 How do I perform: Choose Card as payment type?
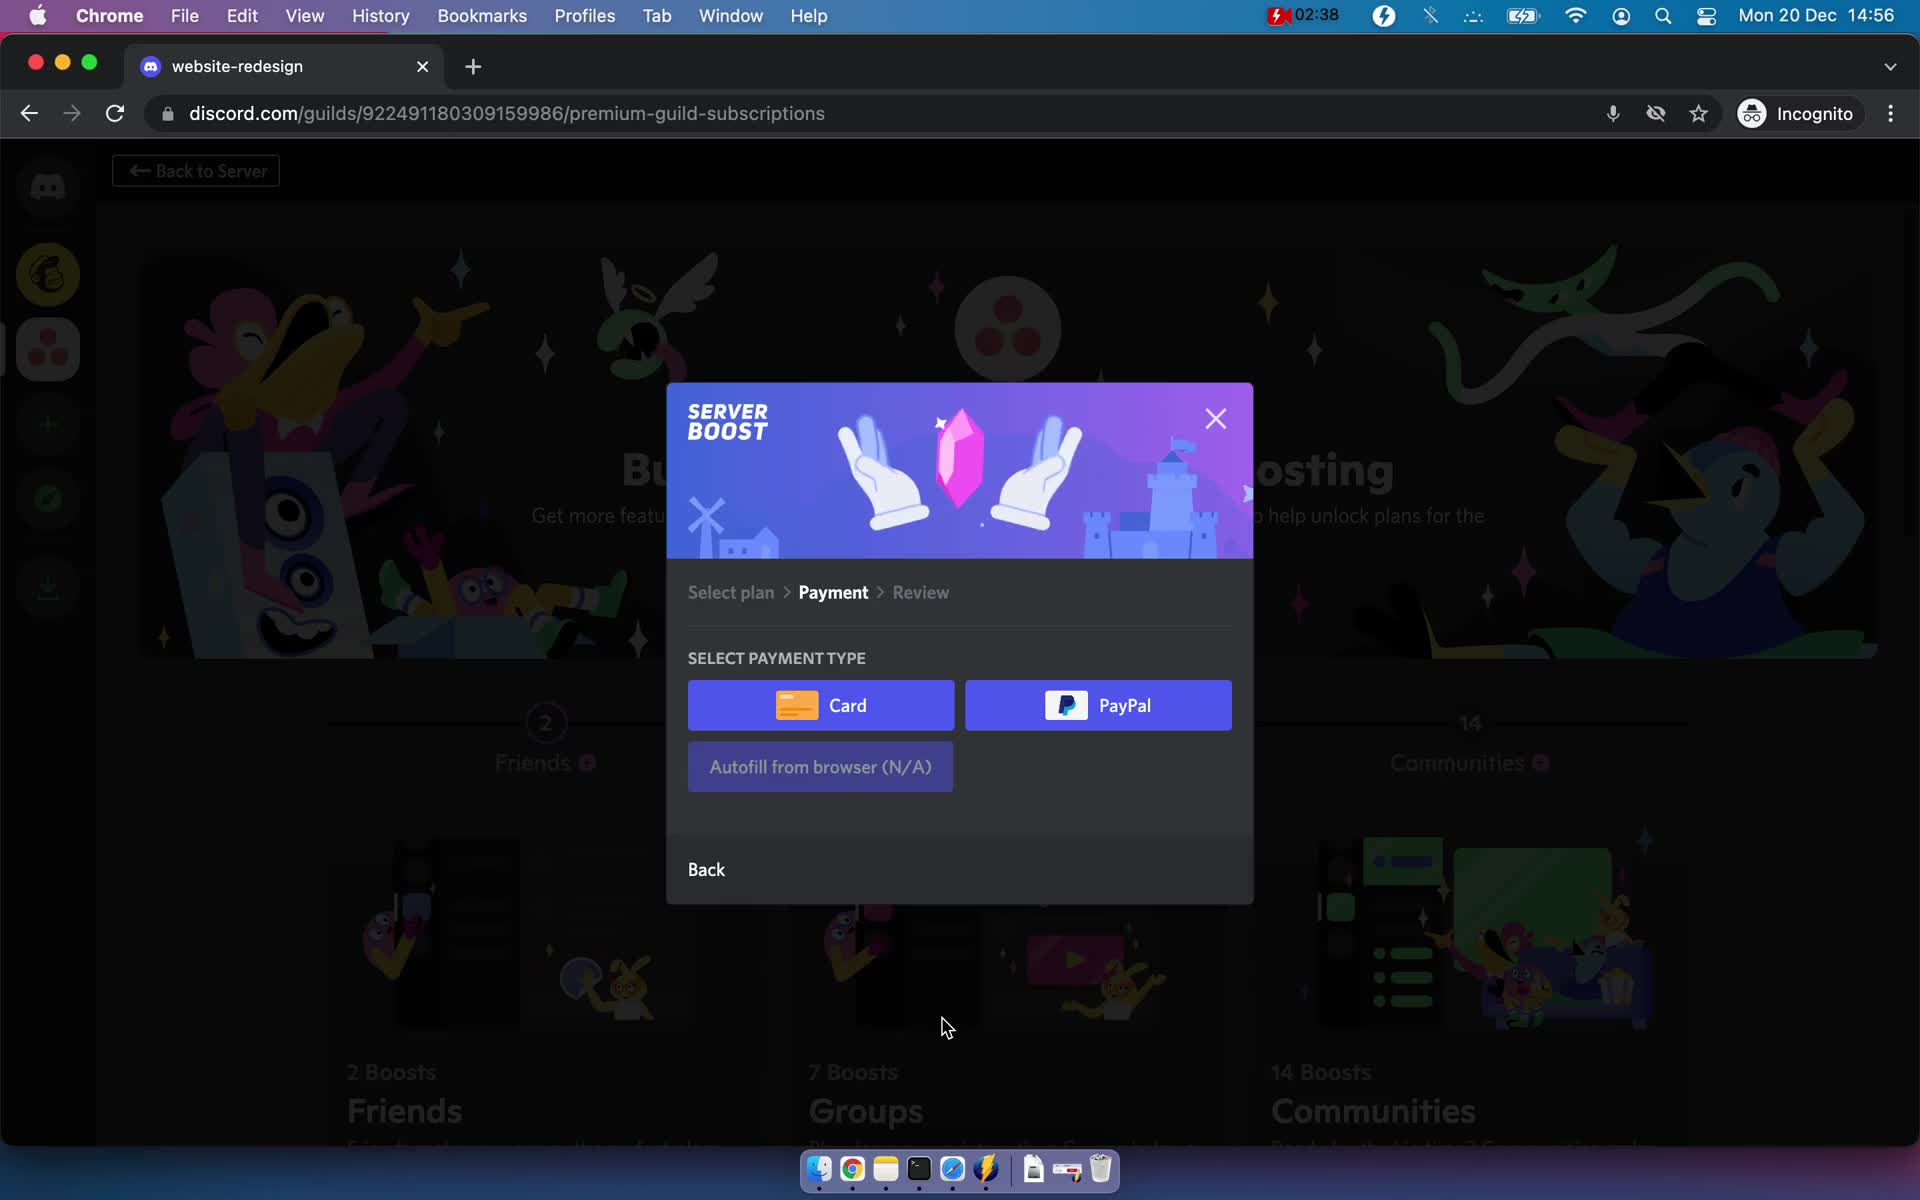pyautogui.click(x=820, y=705)
